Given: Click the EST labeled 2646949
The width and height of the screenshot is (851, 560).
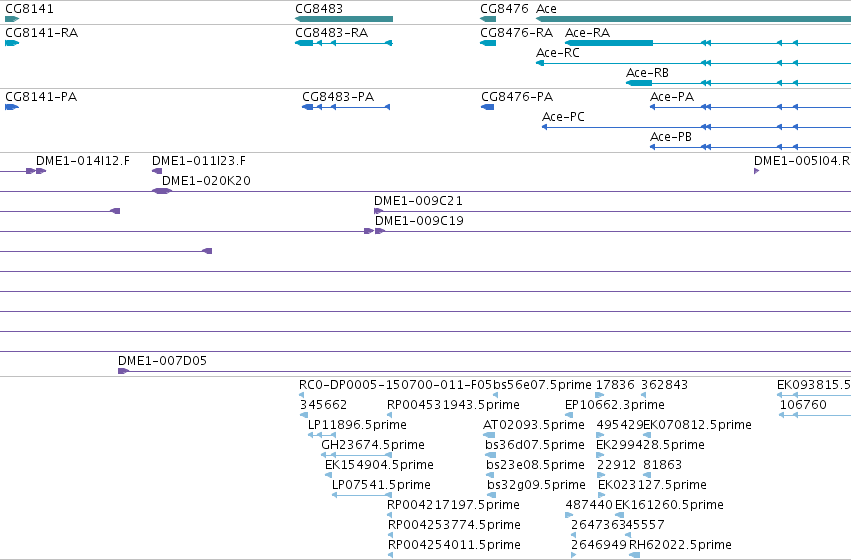Looking at the screenshot, I should pos(599,545).
